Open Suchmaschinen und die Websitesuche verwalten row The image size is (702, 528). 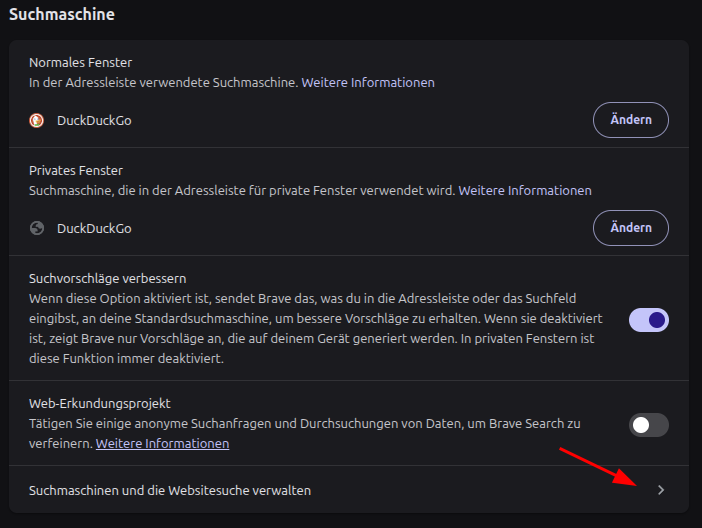[349, 490]
